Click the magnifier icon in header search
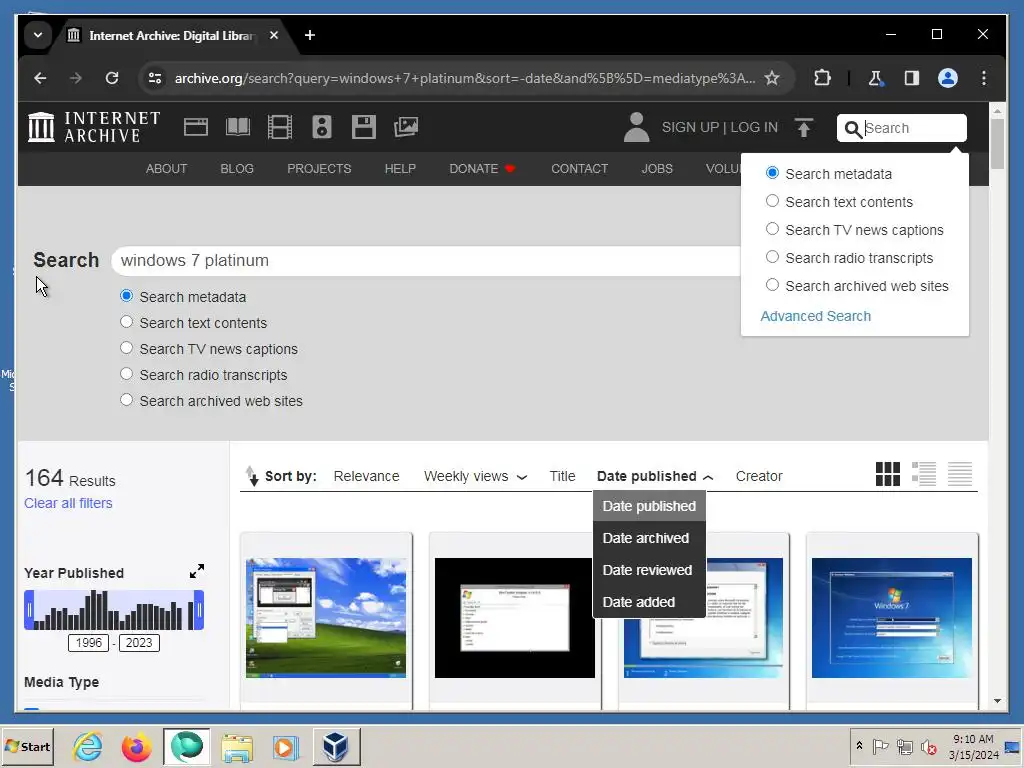 (x=853, y=129)
